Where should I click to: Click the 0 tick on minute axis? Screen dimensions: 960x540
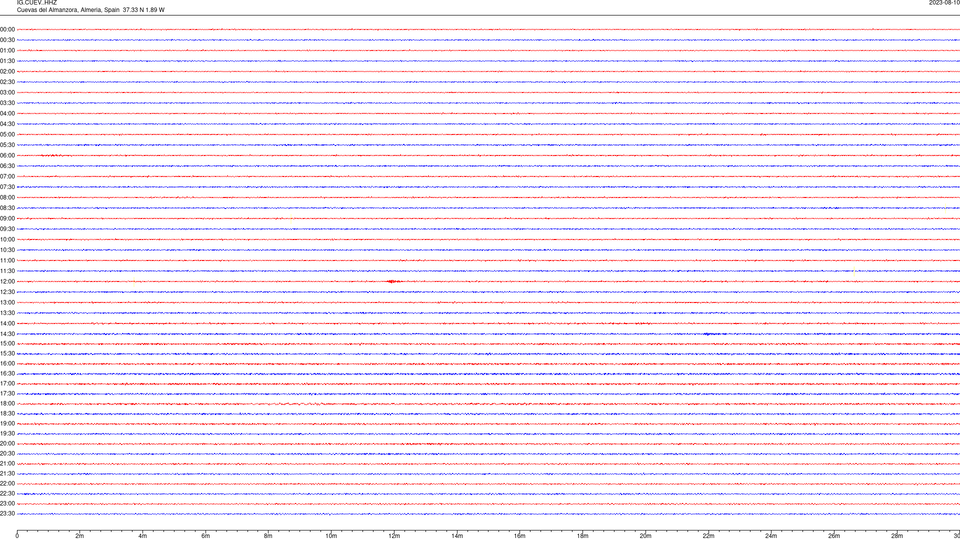pos(17,536)
